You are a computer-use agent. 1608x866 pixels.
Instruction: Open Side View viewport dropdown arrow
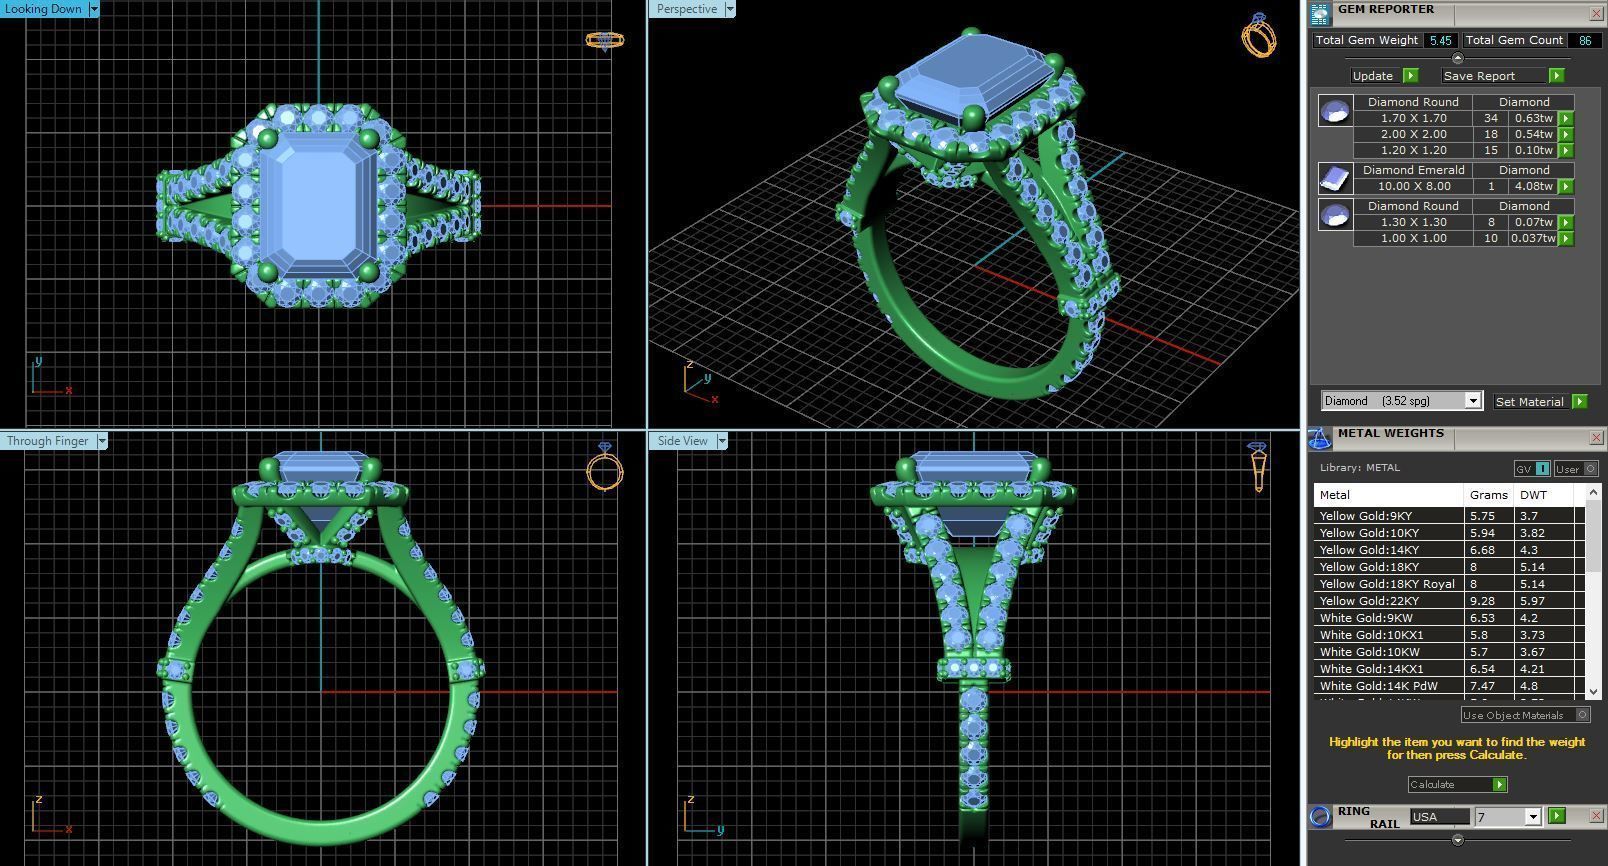tap(722, 441)
